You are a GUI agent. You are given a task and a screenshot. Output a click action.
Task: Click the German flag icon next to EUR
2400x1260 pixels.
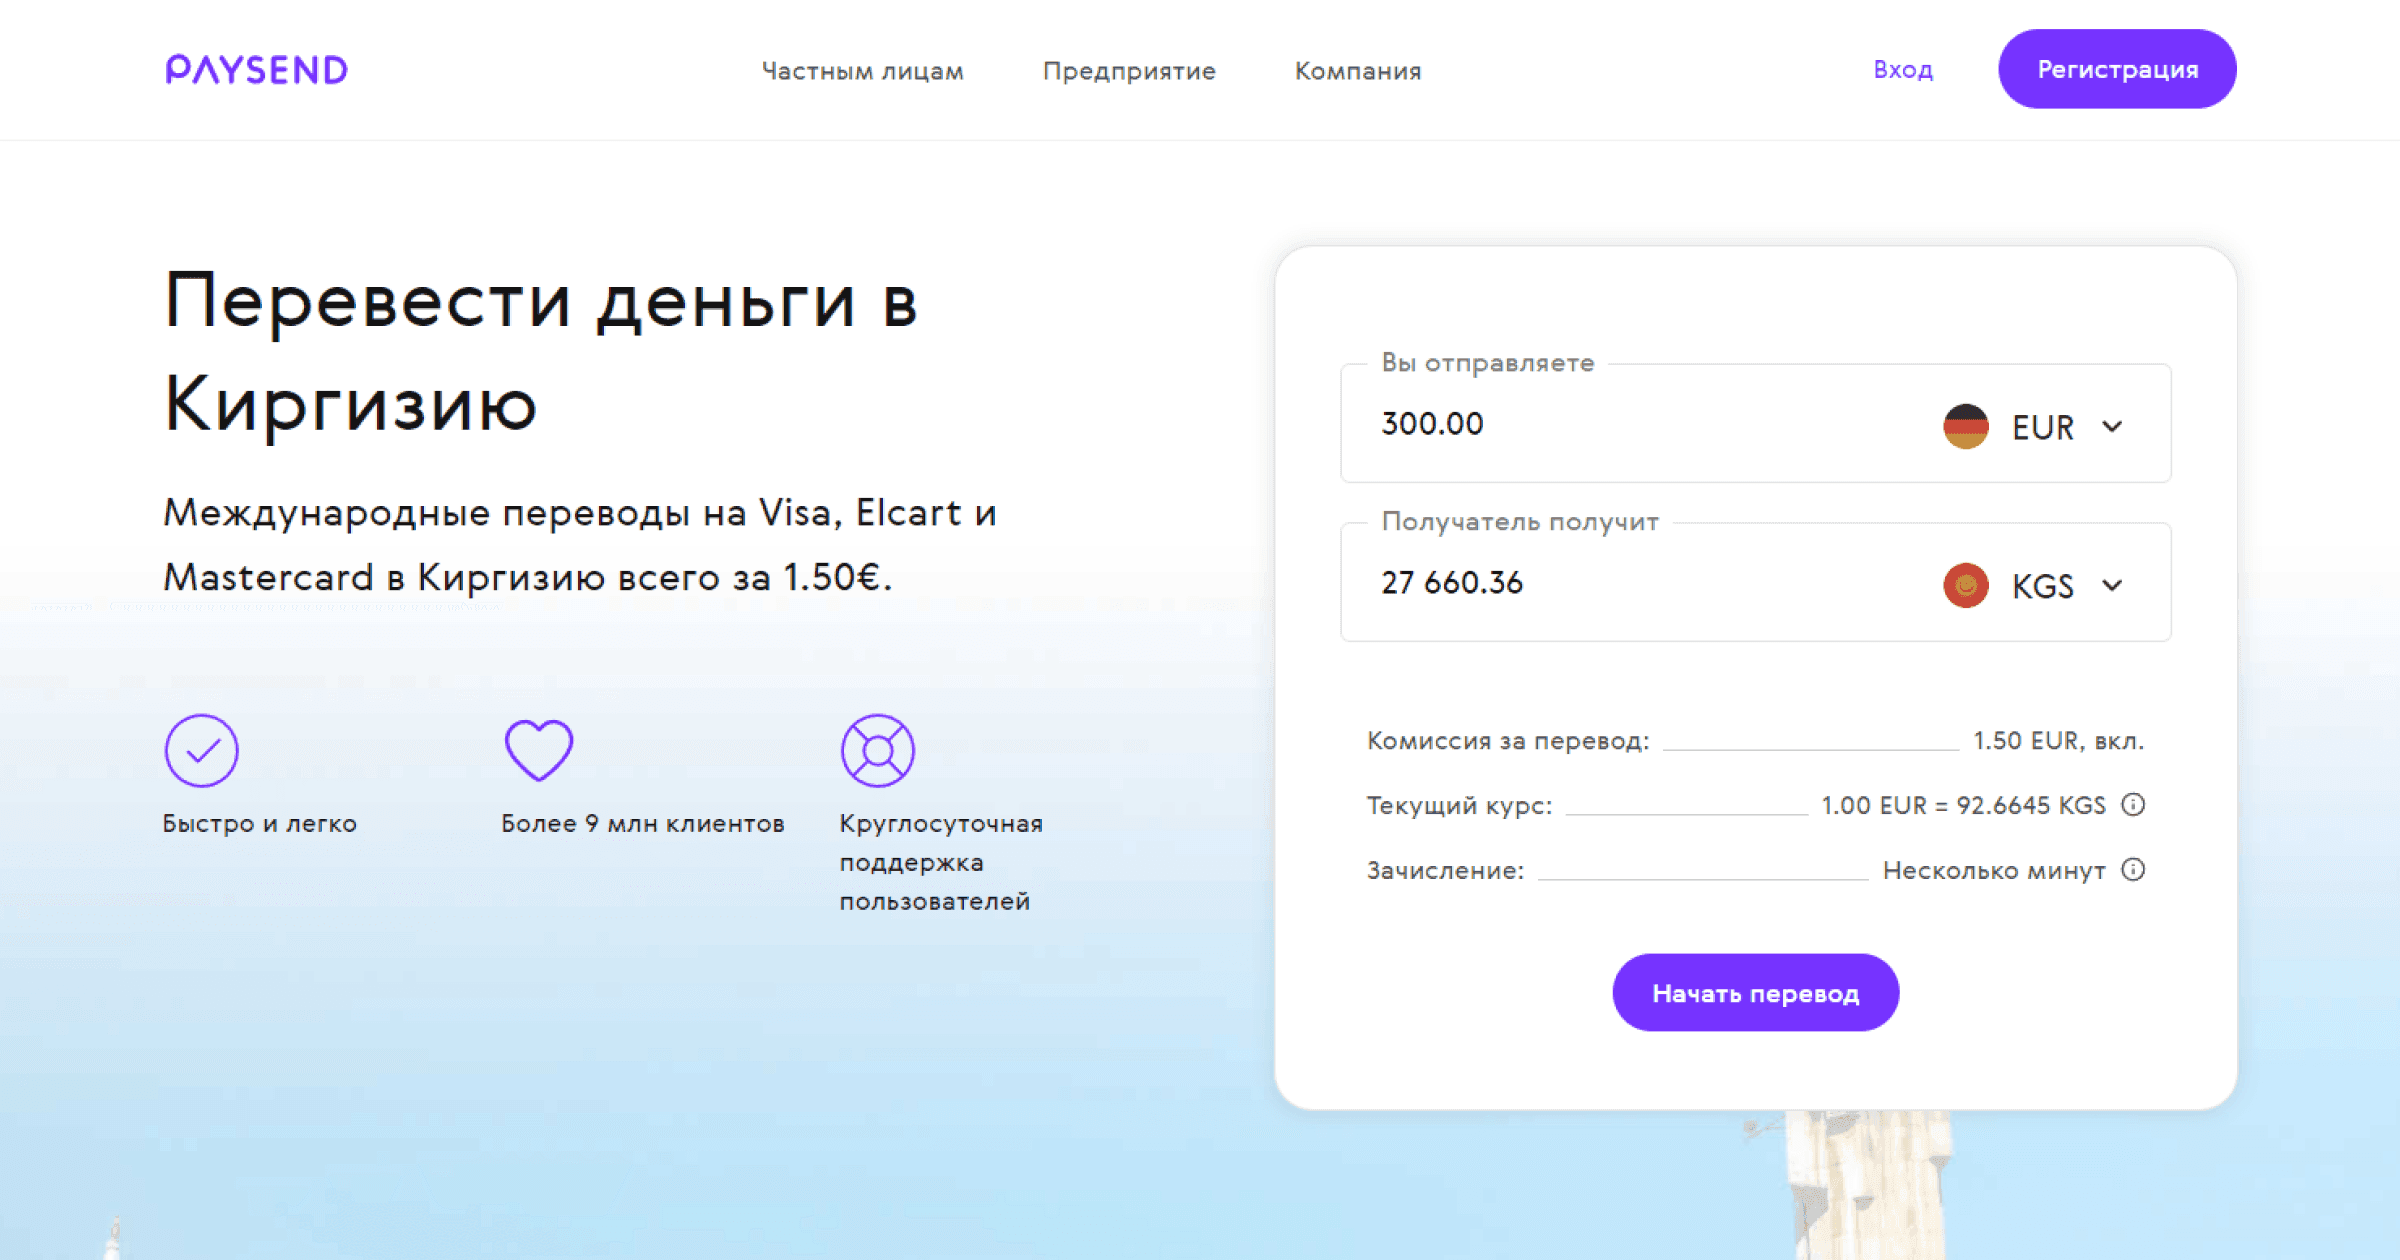(1965, 426)
